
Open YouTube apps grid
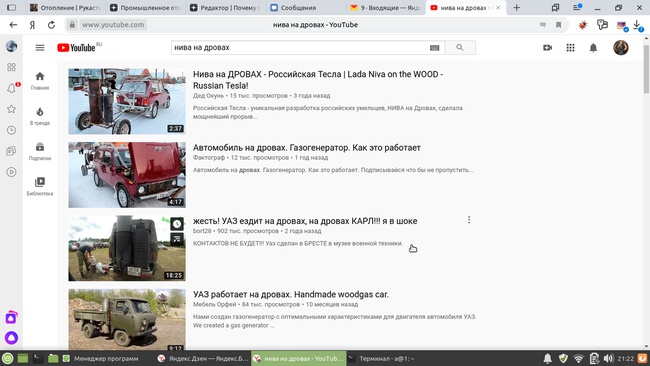(x=570, y=48)
